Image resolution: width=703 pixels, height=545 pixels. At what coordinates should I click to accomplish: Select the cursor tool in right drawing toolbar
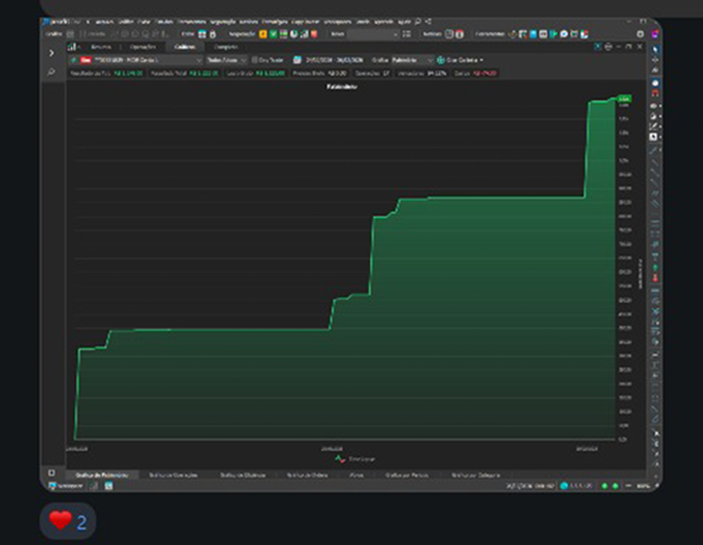click(x=655, y=48)
